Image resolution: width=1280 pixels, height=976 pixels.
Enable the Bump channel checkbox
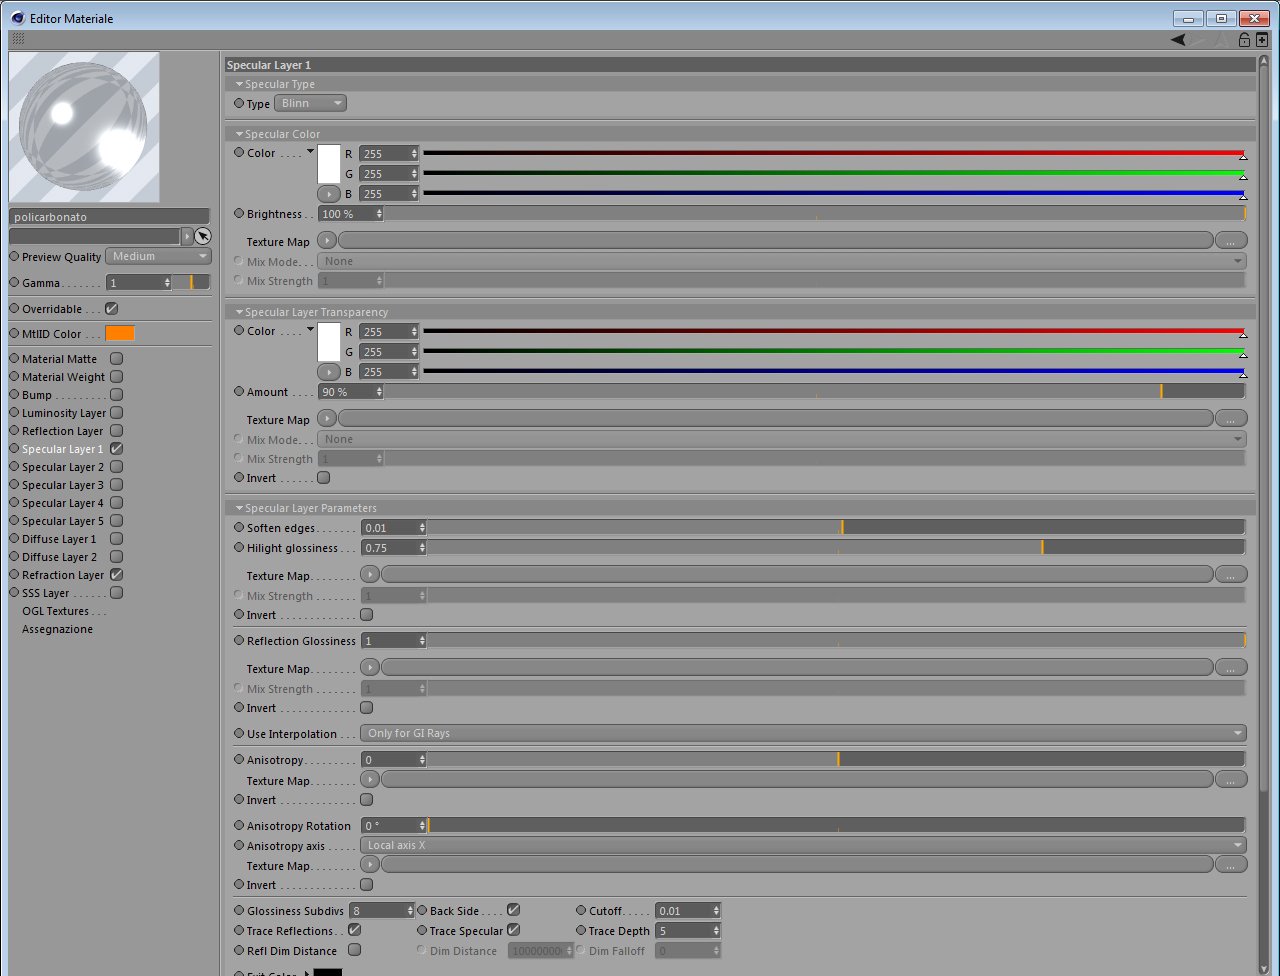click(x=116, y=394)
